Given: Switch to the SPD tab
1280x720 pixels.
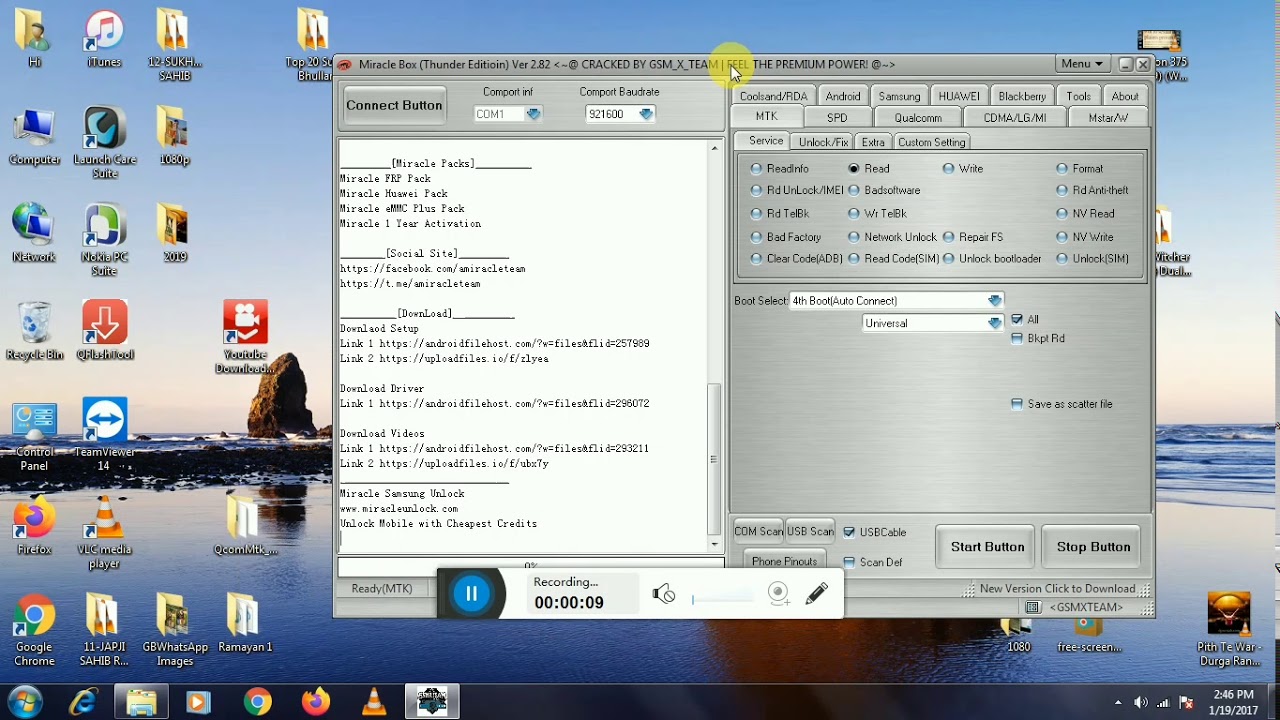Looking at the screenshot, I should tap(837, 117).
